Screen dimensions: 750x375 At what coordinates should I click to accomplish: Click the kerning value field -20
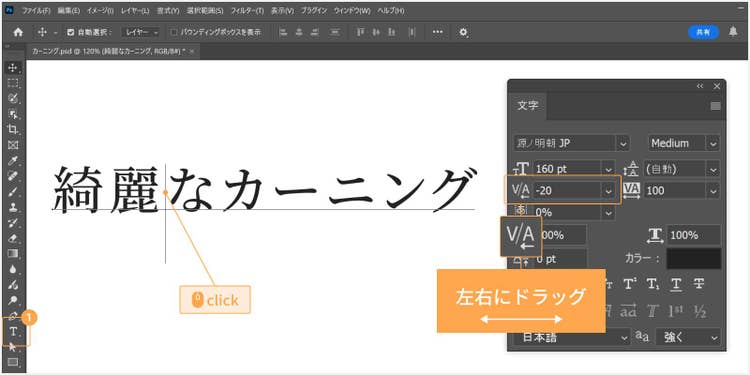pyautogui.click(x=567, y=191)
